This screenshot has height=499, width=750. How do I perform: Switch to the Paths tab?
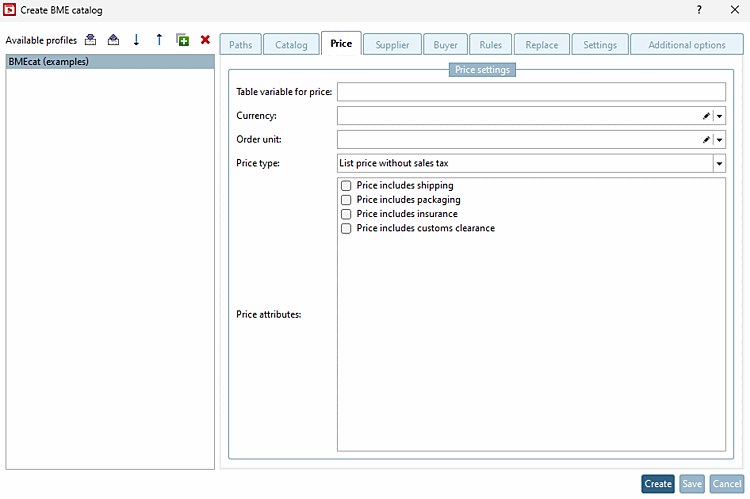coord(241,44)
